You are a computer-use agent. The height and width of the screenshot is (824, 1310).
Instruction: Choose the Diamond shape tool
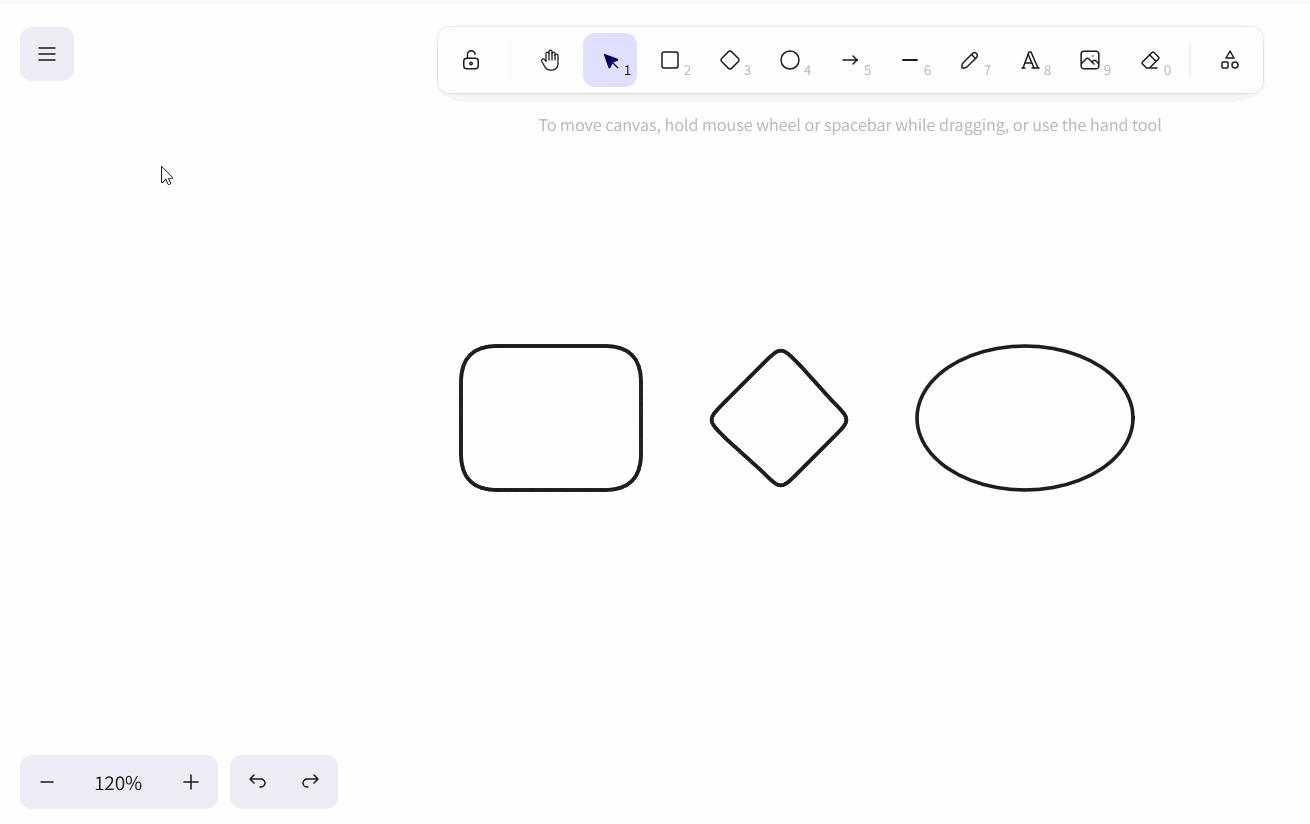click(x=730, y=60)
